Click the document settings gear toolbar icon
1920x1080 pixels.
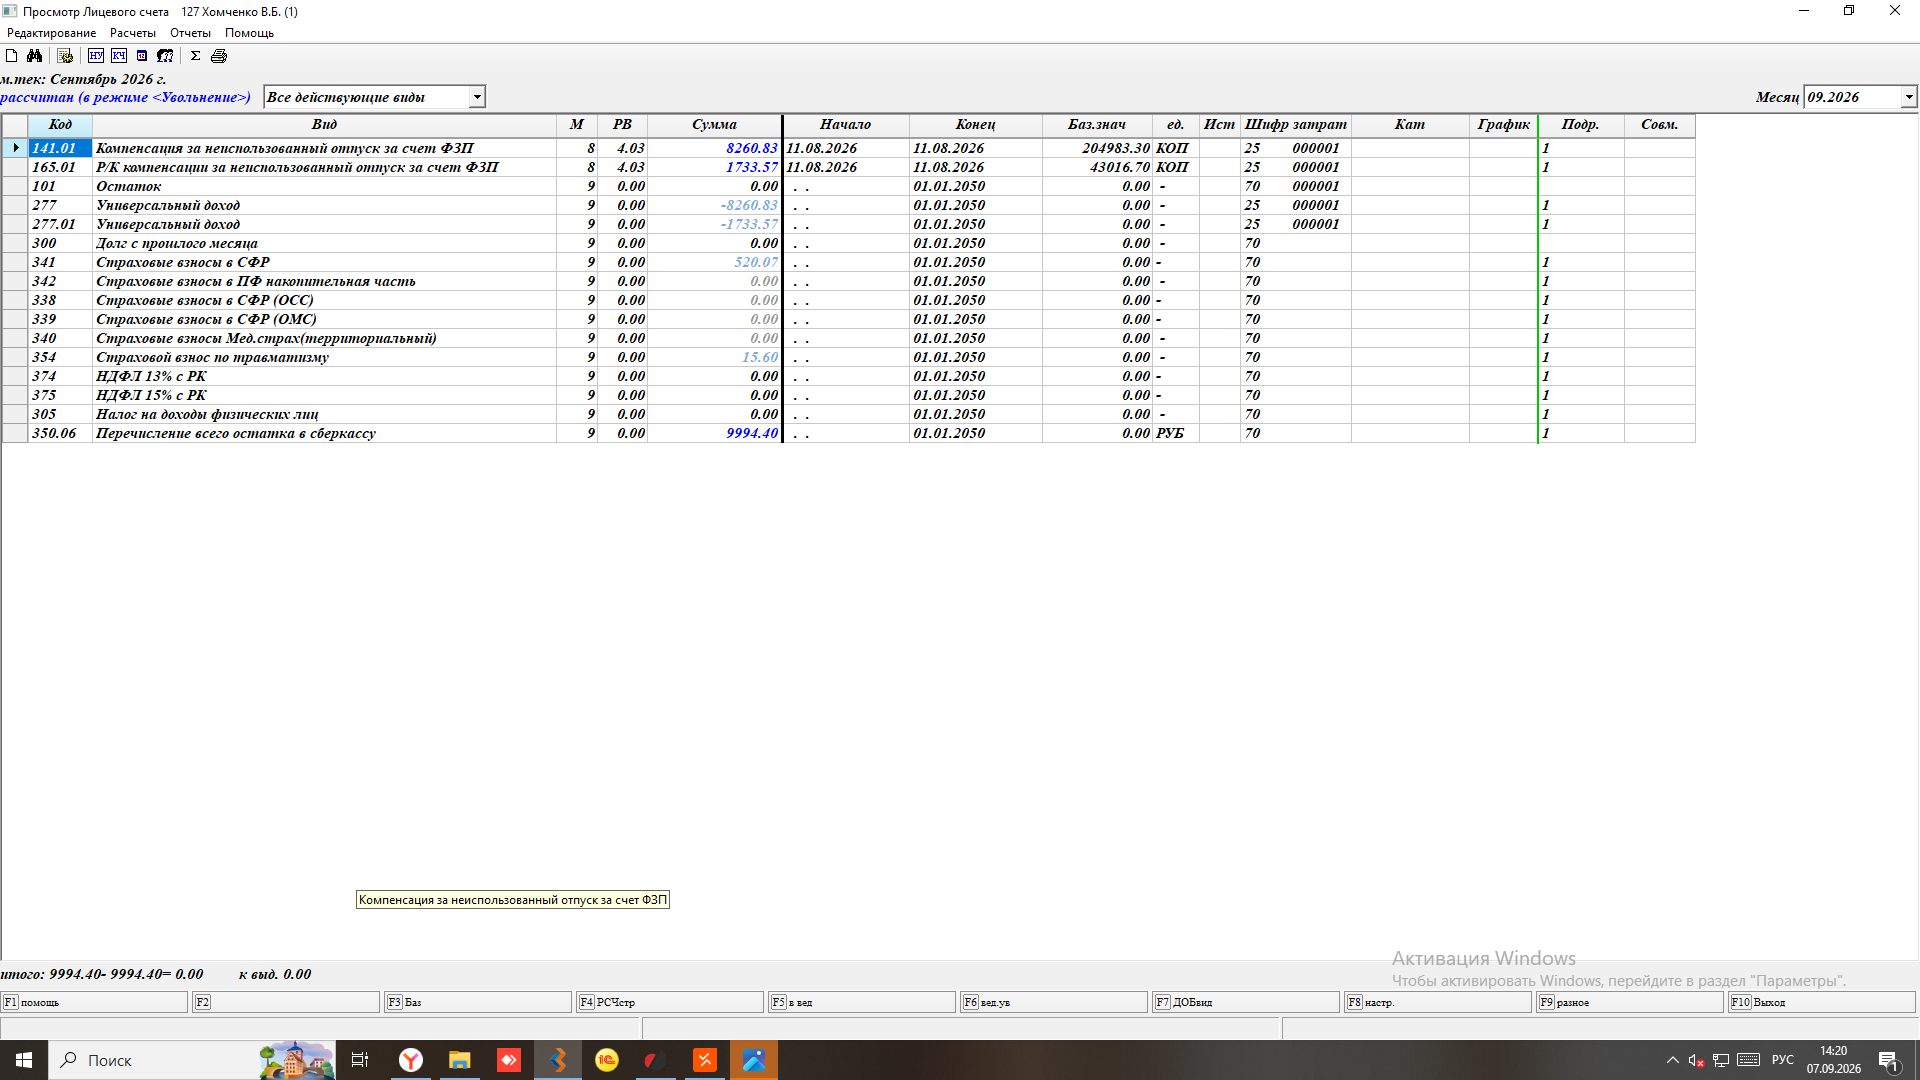[65, 56]
